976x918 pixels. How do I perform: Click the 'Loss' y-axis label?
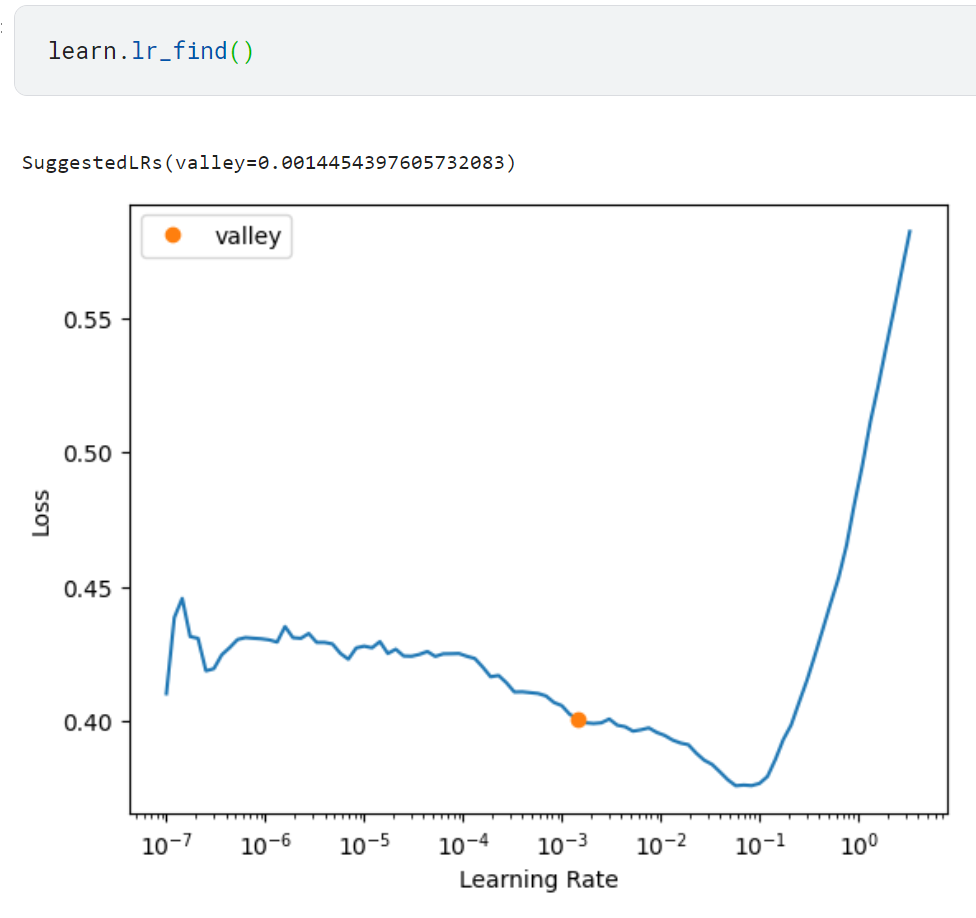tap(41, 513)
